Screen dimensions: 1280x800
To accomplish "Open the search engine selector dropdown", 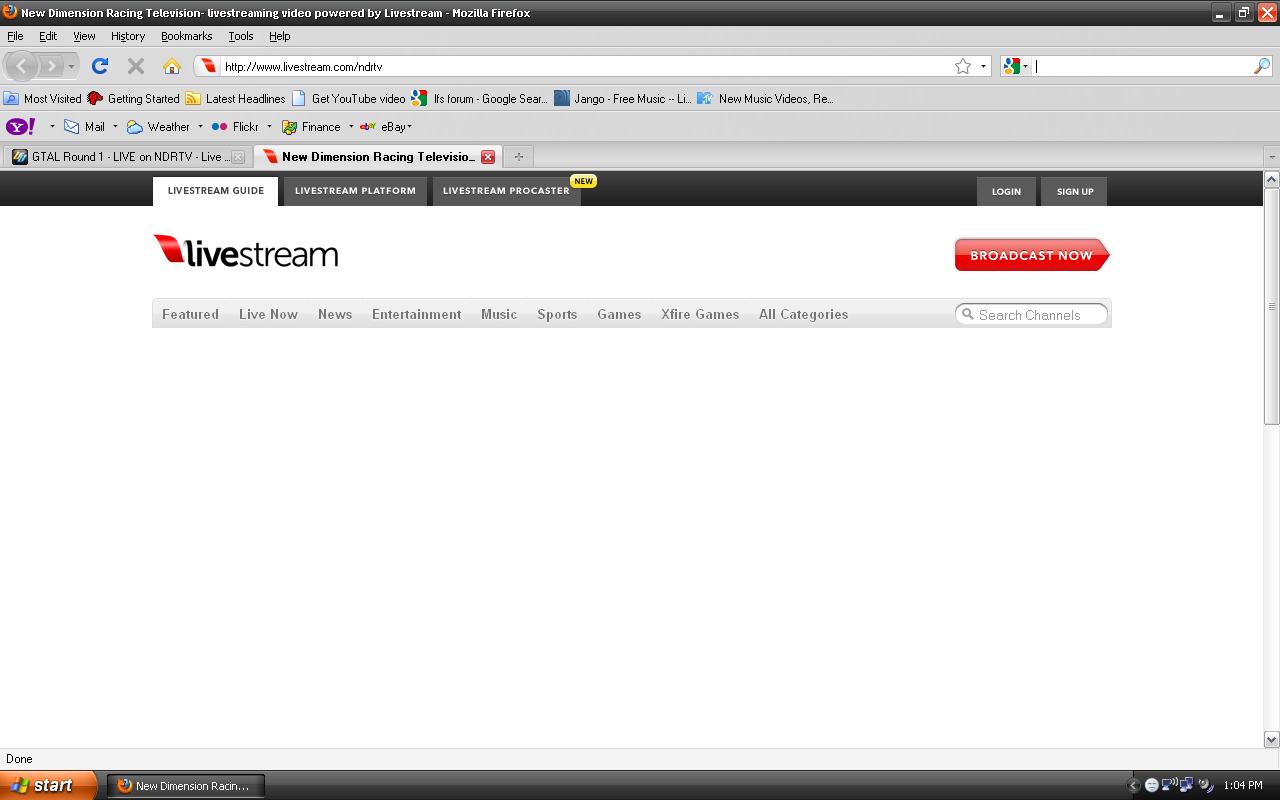I will (1025, 67).
